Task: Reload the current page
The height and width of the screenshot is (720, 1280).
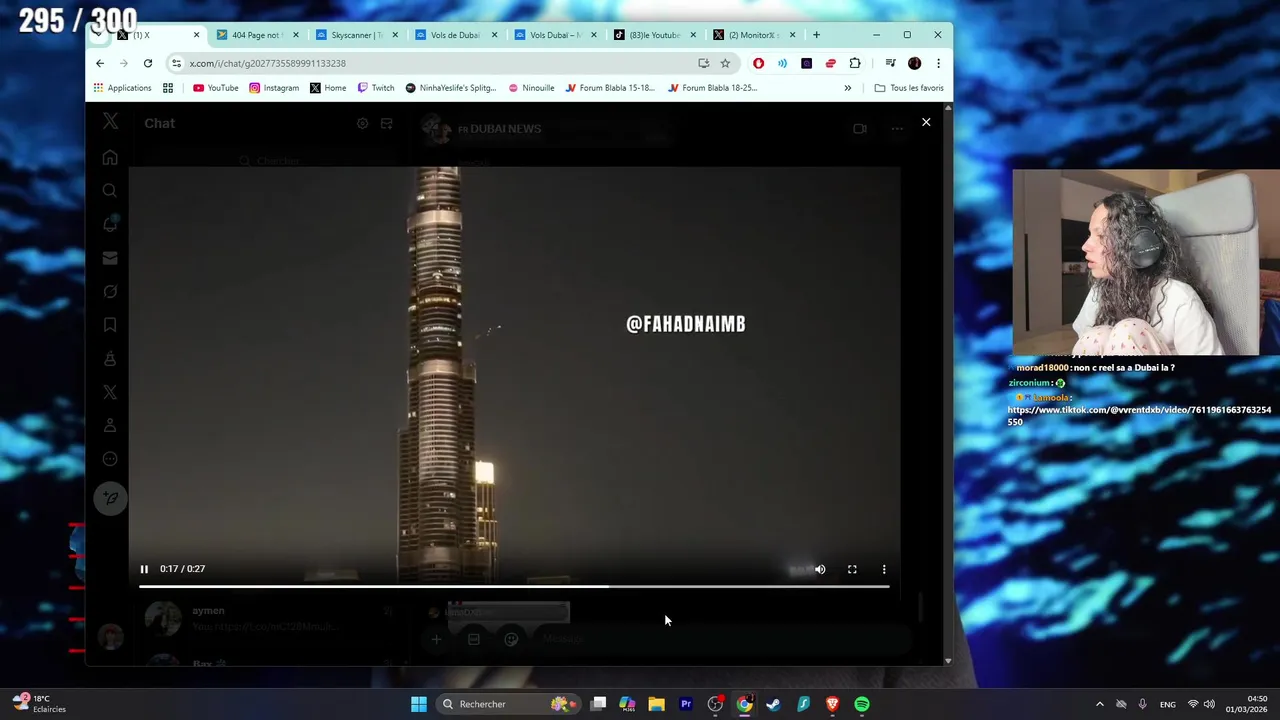Action: tap(147, 63)
